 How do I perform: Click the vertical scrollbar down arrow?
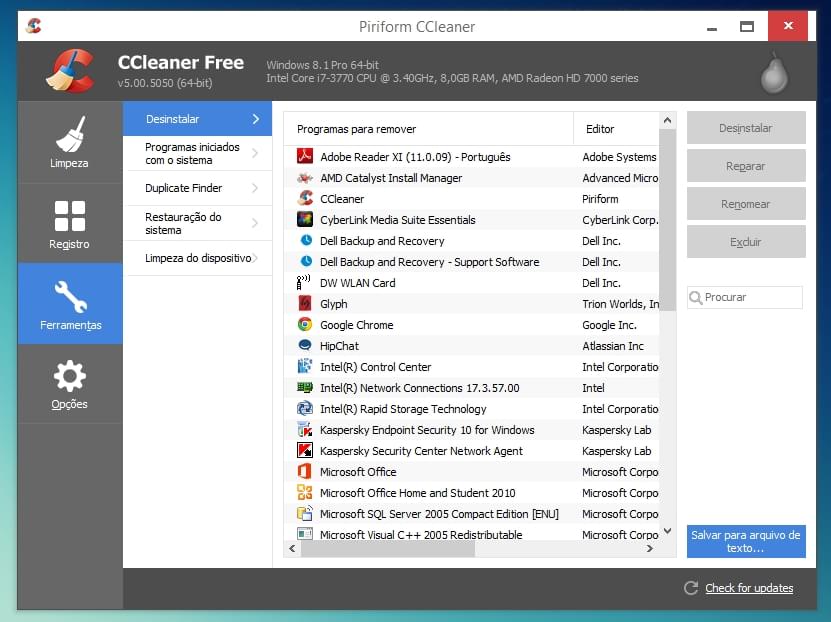click(667, 531)
